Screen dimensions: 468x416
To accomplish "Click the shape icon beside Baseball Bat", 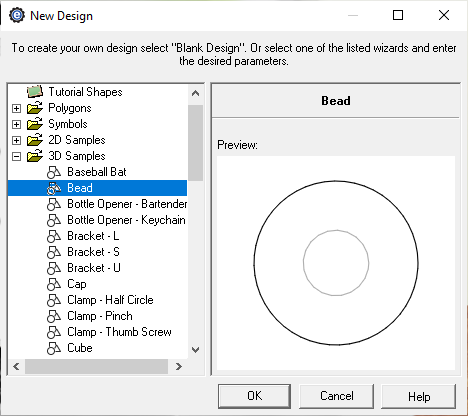I will tap(54, 172).
